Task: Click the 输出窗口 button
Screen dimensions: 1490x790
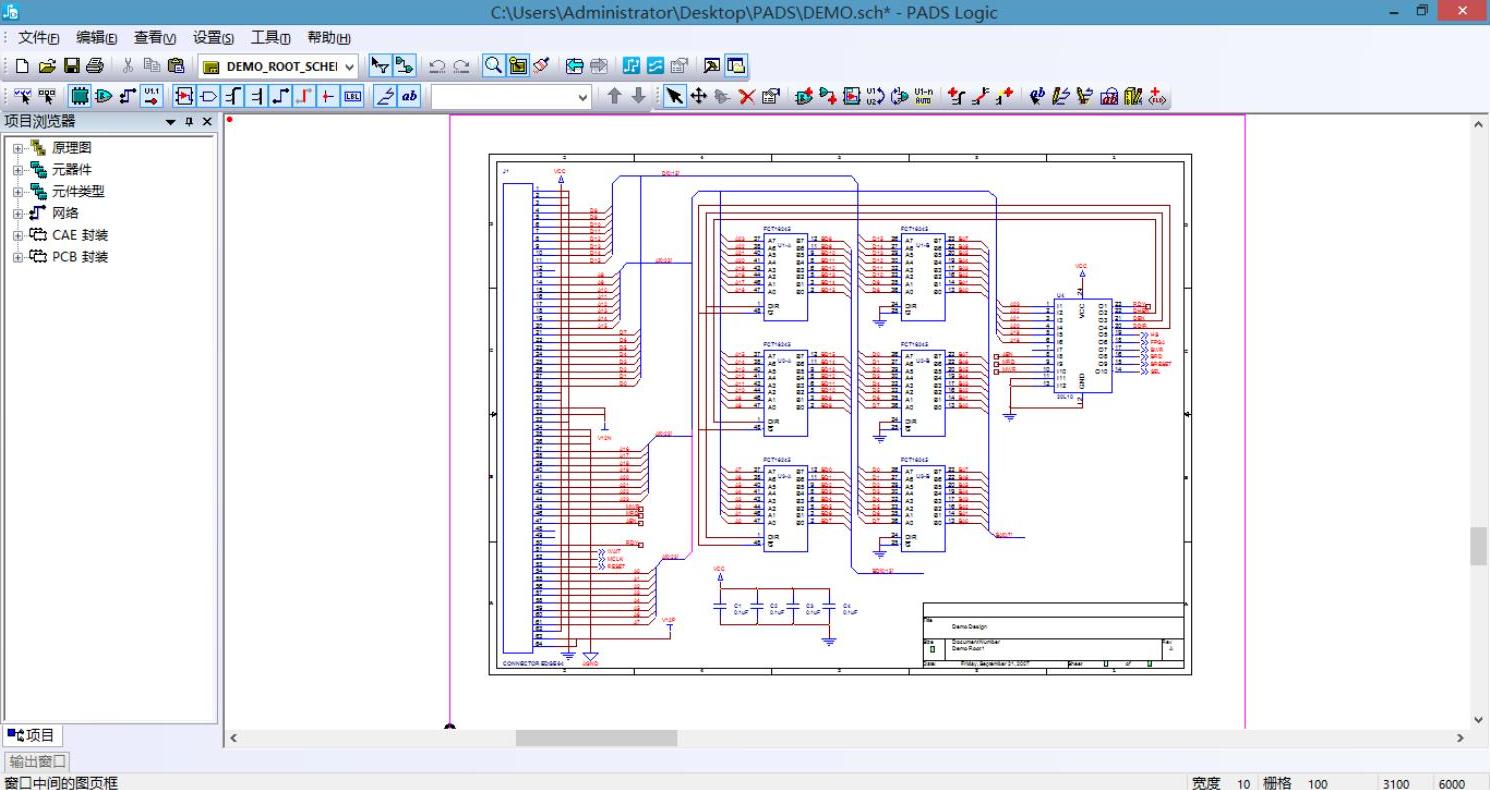Action: [38, 762]
